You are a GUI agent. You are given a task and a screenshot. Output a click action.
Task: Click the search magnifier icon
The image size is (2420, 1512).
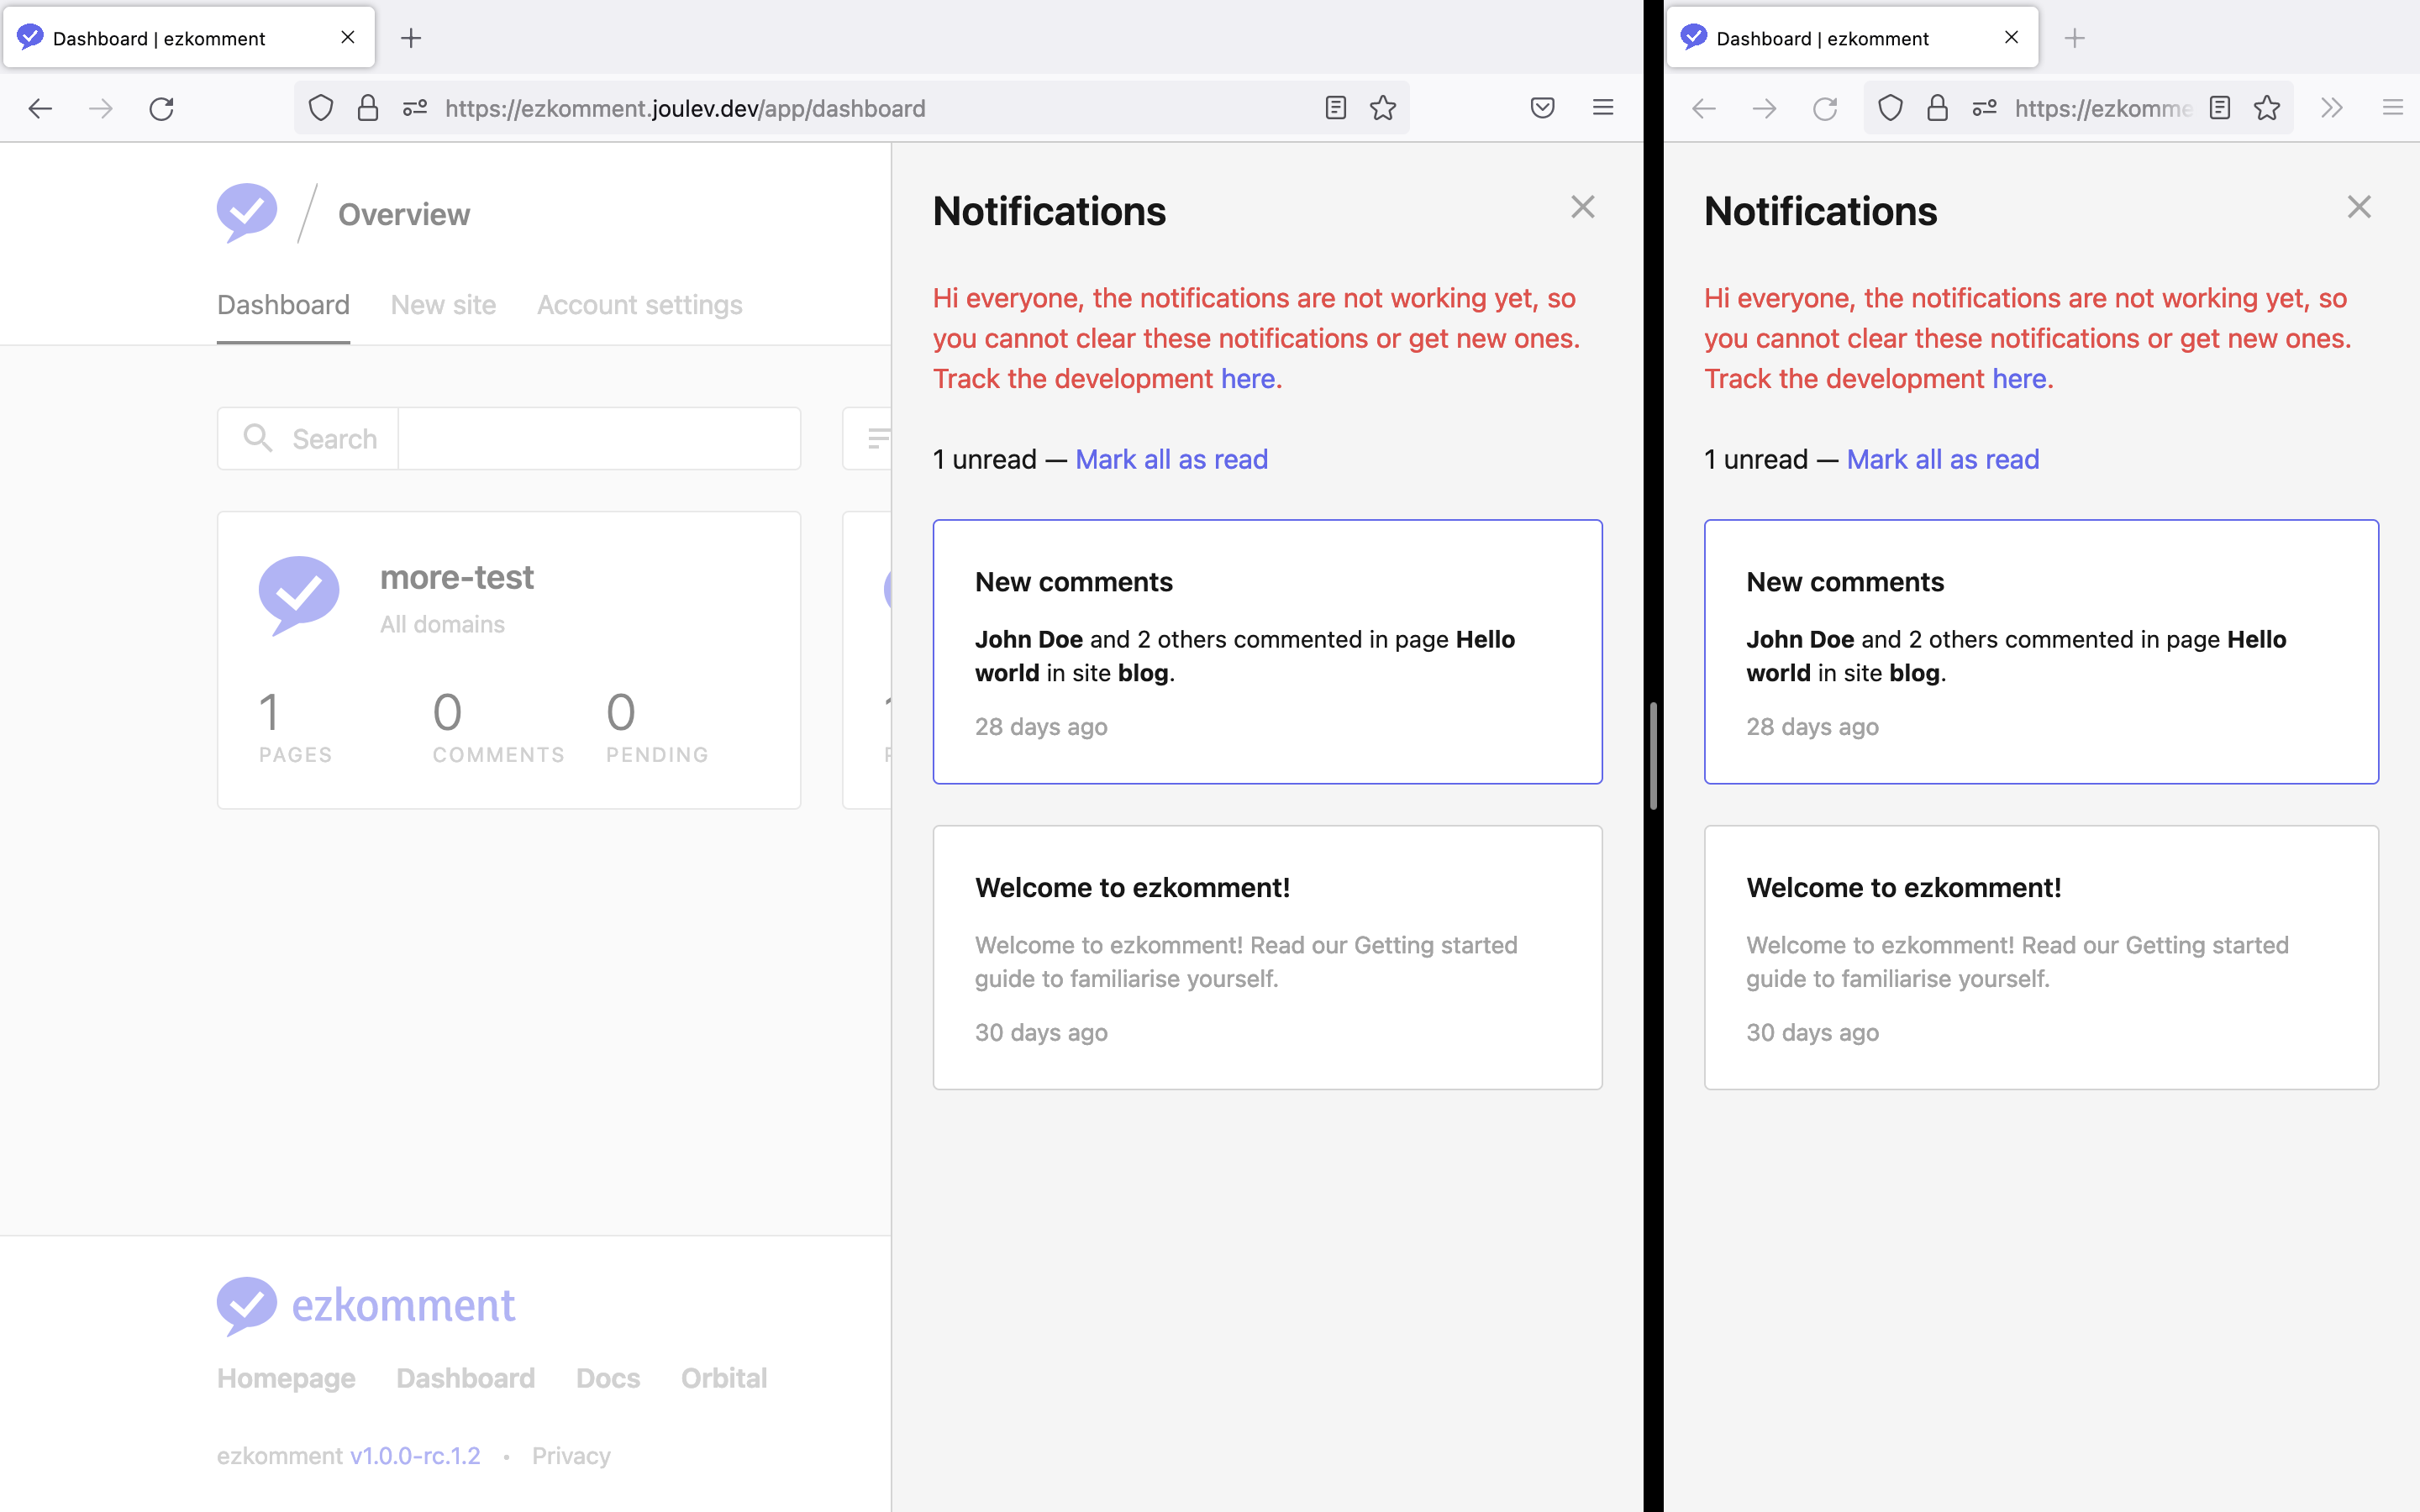tap(258, 438)
